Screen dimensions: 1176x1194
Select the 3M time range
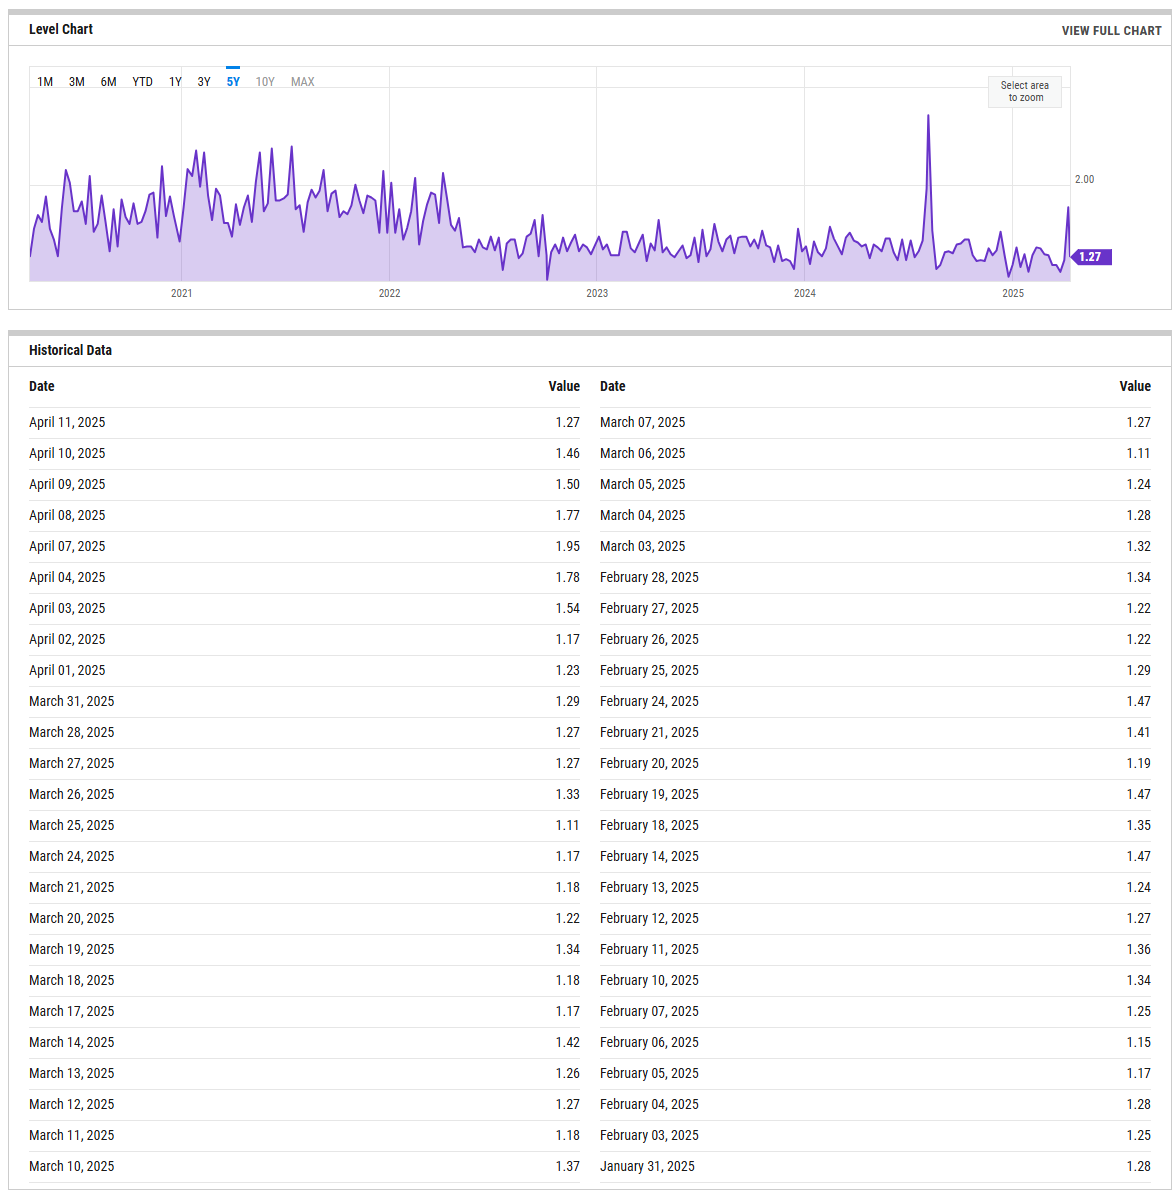pos(76,81)
